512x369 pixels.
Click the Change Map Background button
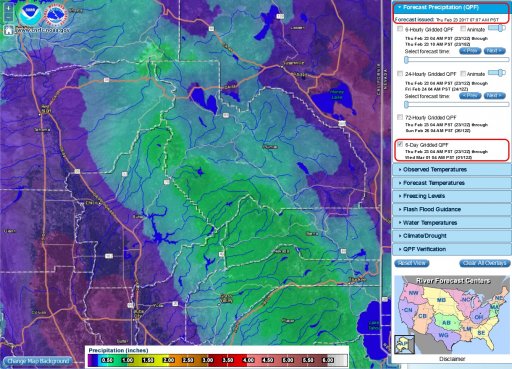pos(38,361)
